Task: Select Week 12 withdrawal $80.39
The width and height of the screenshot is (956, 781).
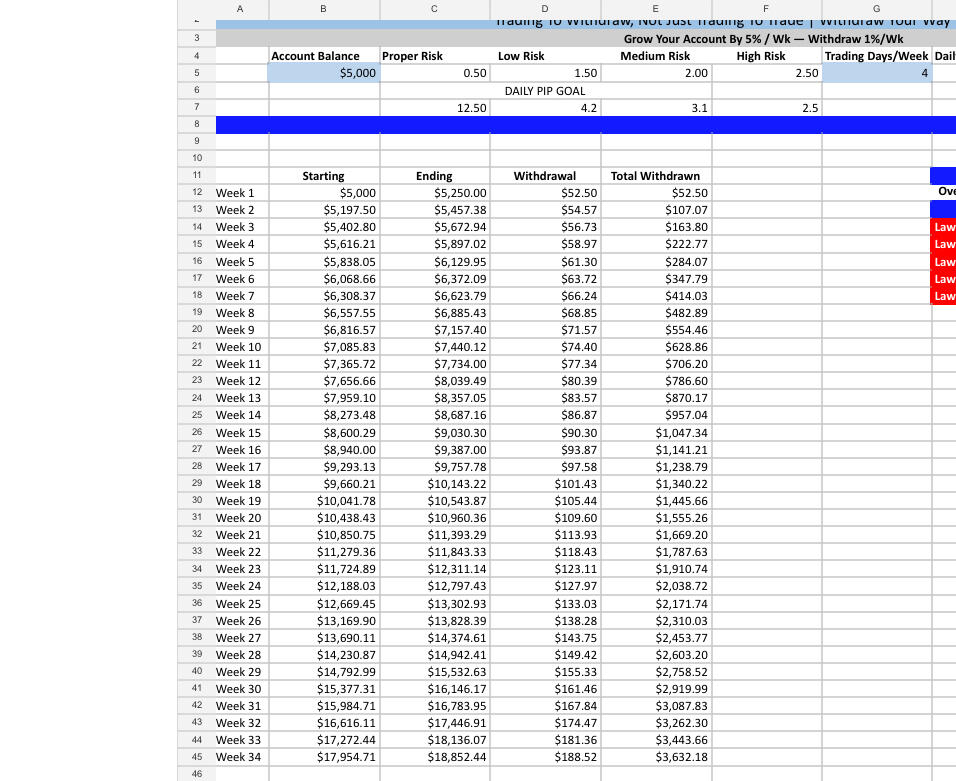Action: 545,381
